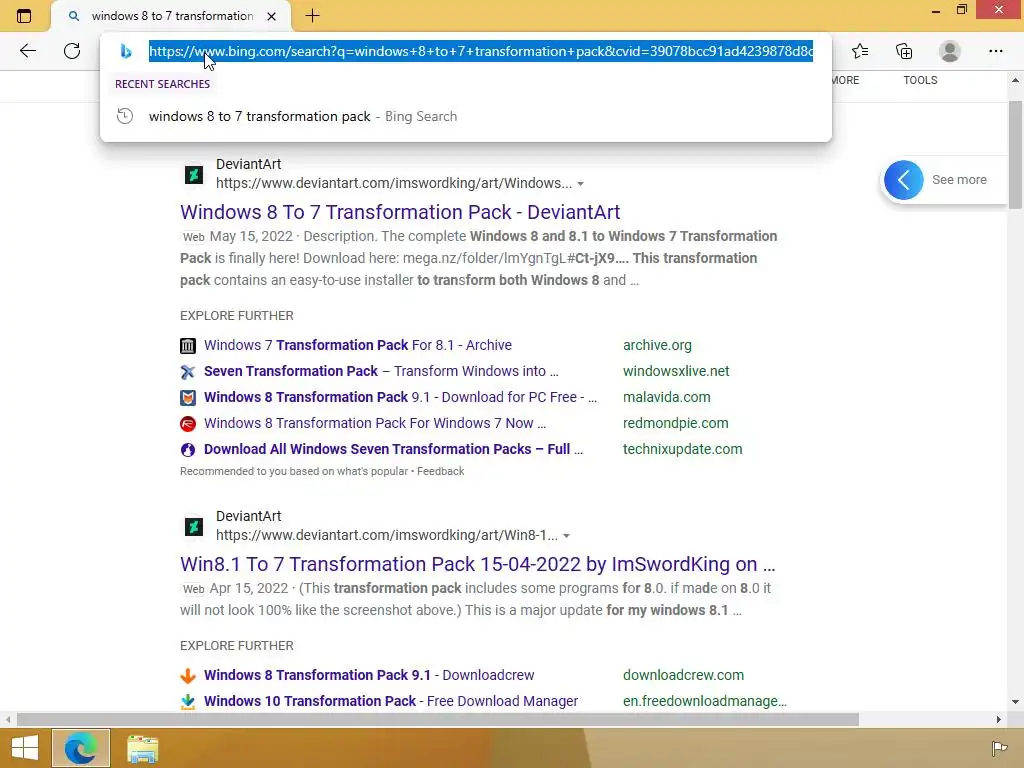Click the technixupdate.com domain text
The width and height of the screenshot is (1024, 768).
pos(682,449)
